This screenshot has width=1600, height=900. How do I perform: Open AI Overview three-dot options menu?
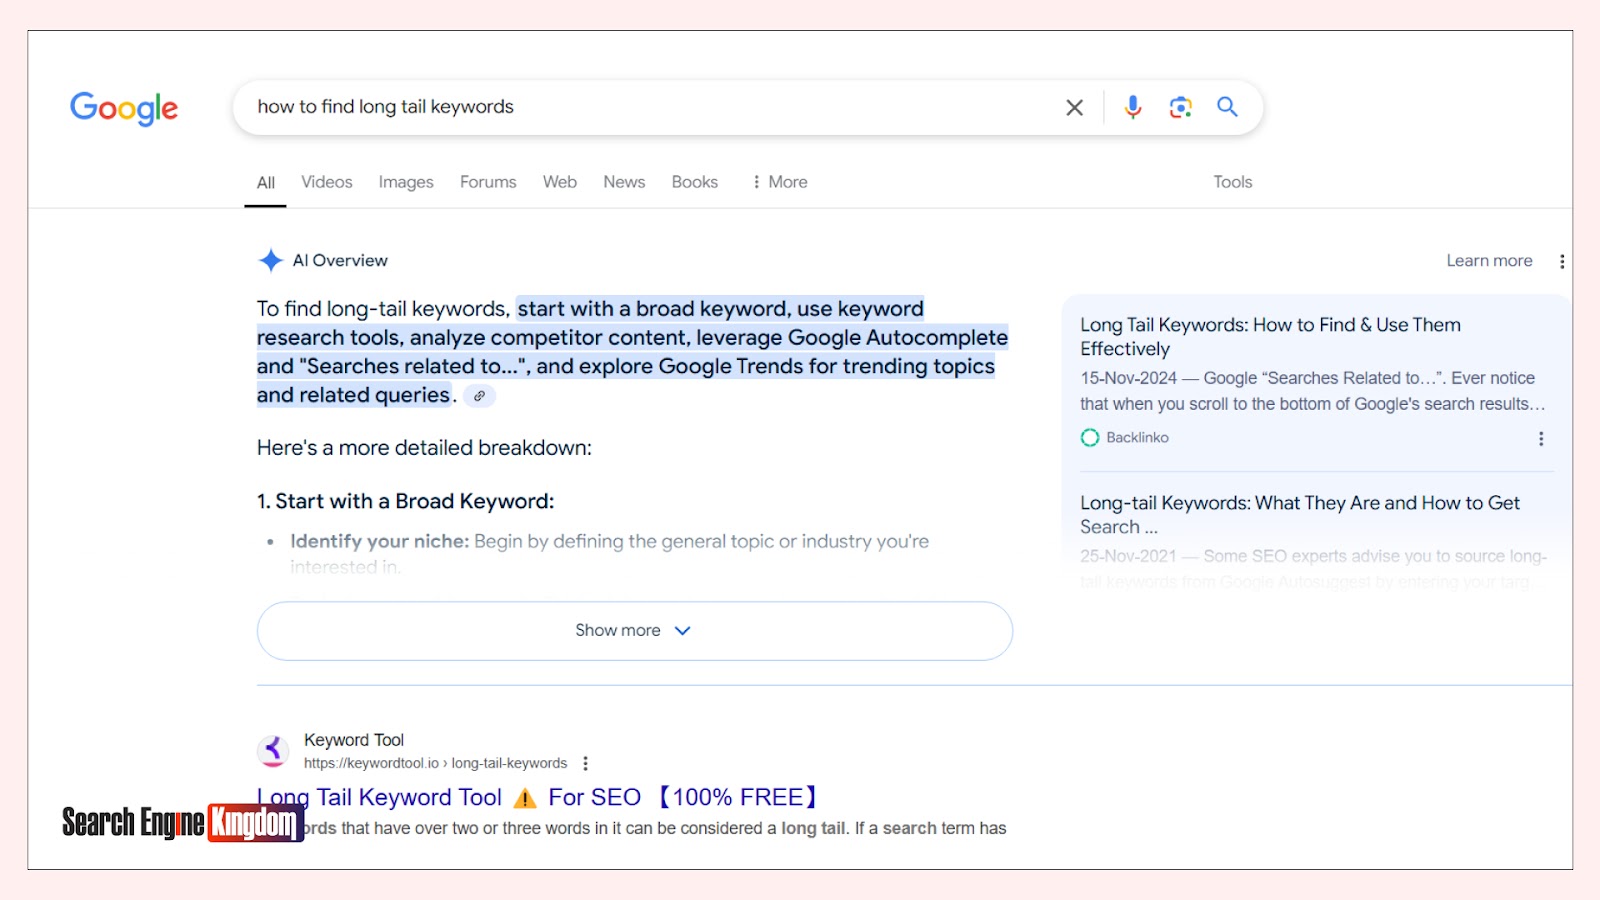[x=1562, y=261]
